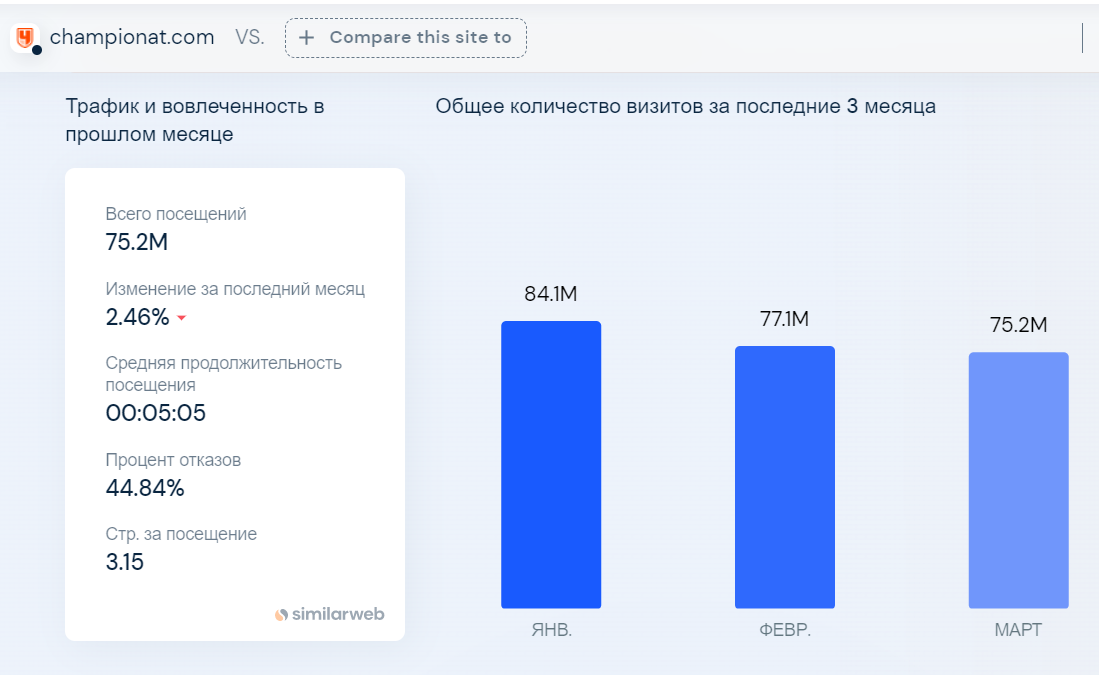Select the March 75.2M bar
The height and width of the screenshot is (675, 1099).
coord(1018,479)
